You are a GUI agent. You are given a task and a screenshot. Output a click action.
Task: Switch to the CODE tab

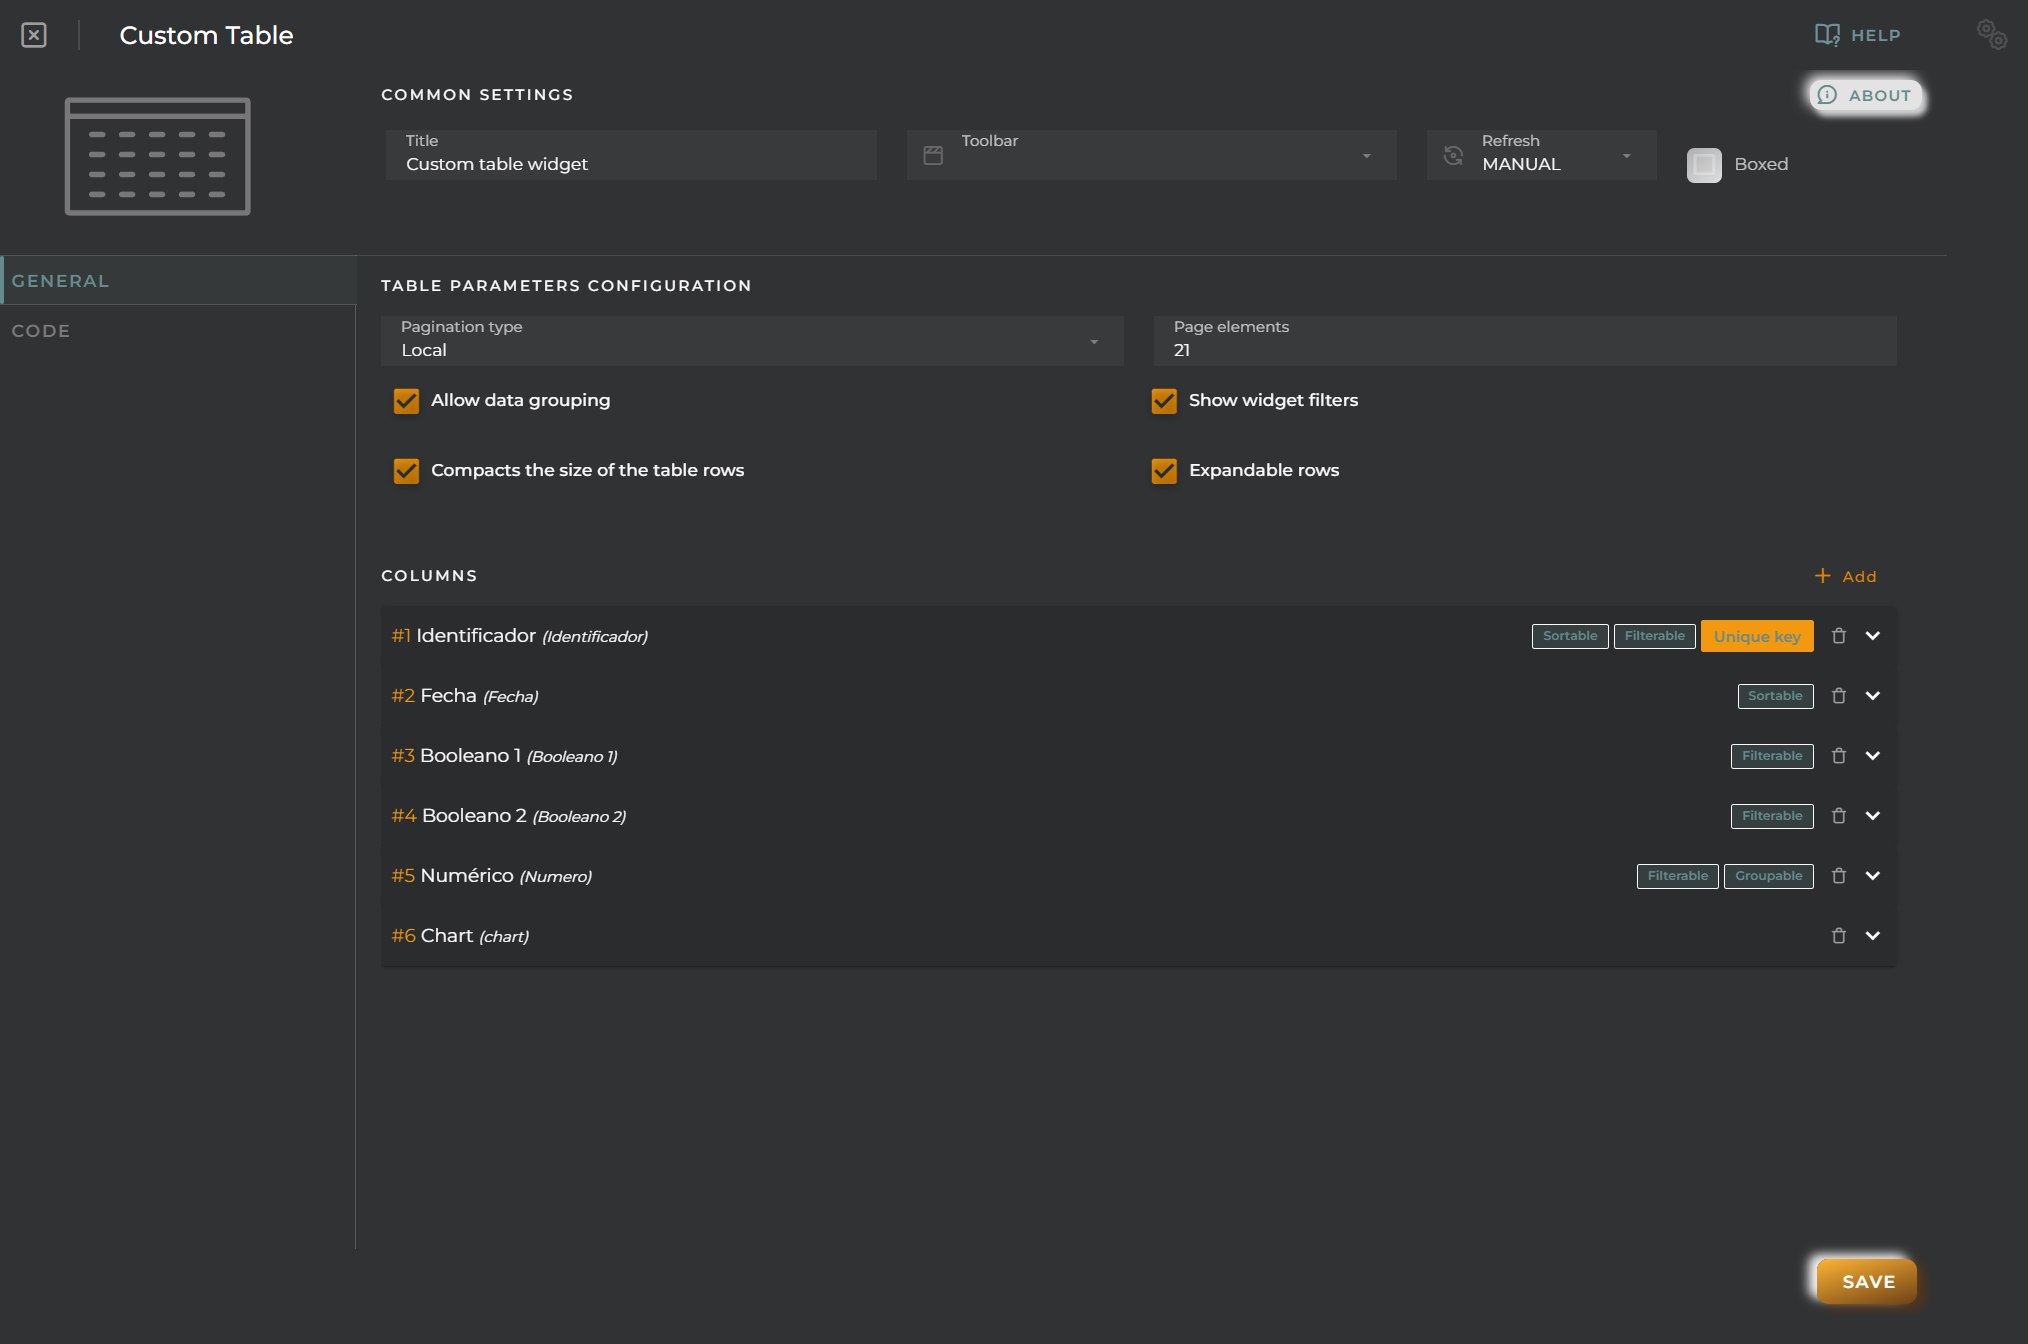42,330
